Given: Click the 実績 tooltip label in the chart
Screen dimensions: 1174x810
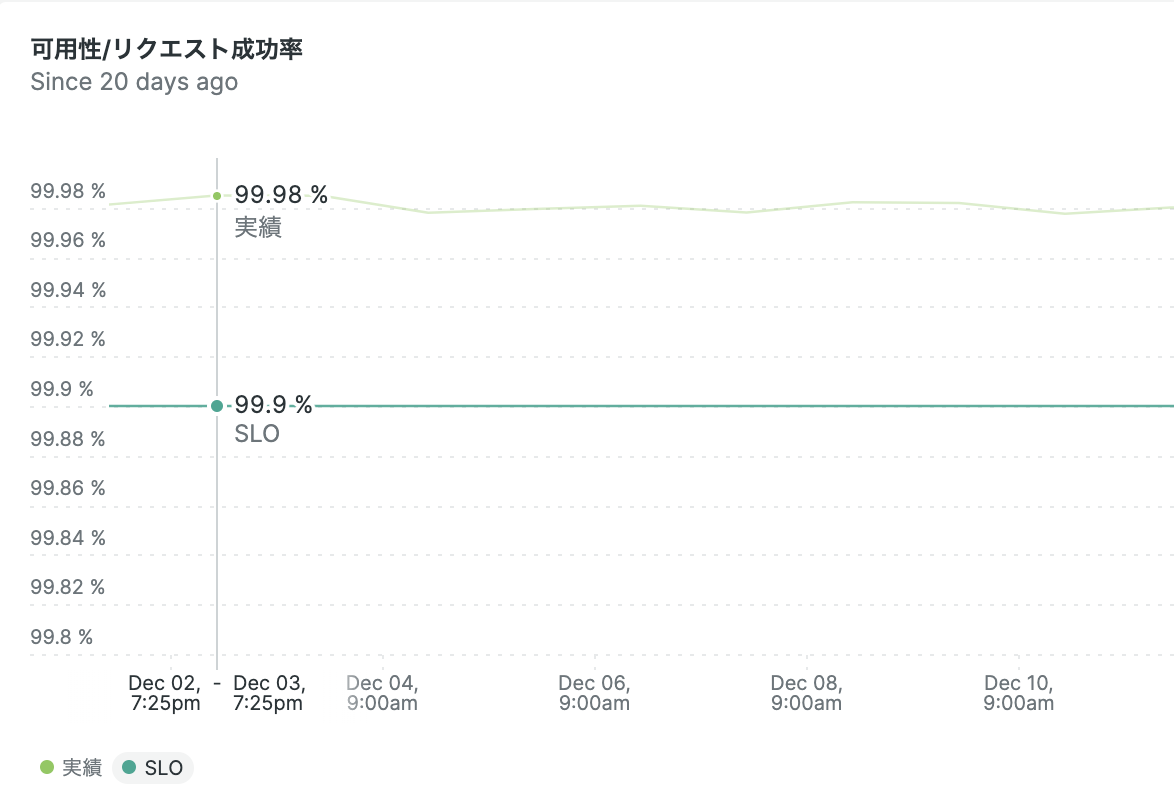Looking at the screenshot, I should (258, 227).
